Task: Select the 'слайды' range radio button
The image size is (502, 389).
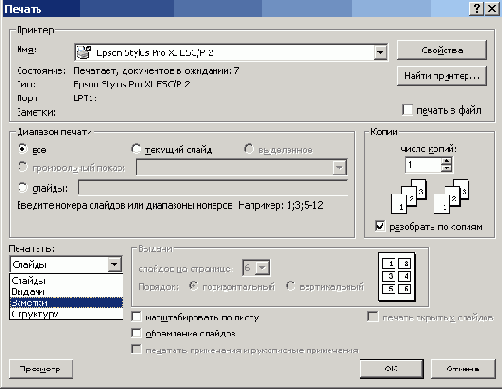Action: (x=22, y=188)
